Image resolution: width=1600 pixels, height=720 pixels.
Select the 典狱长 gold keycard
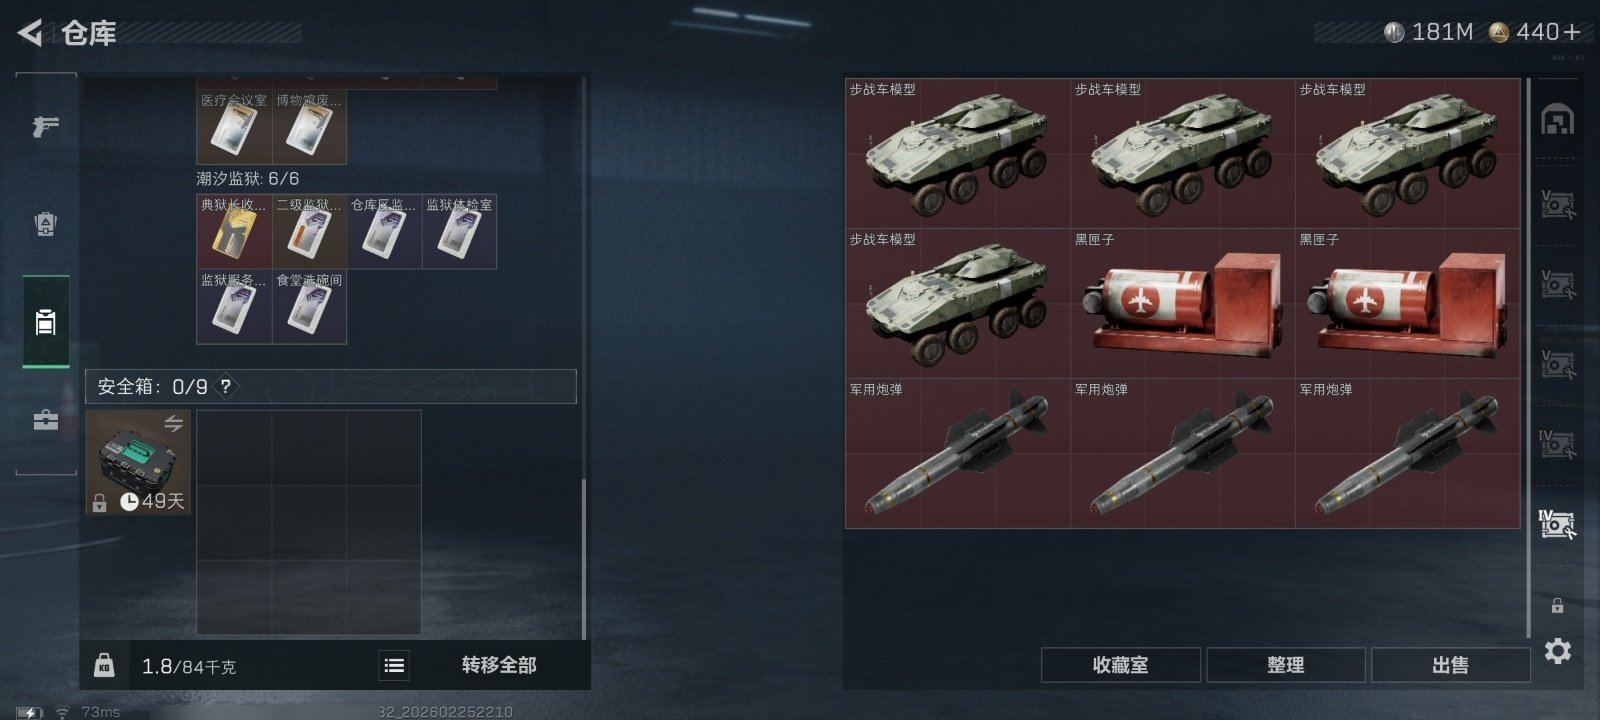tap(234, 232)
